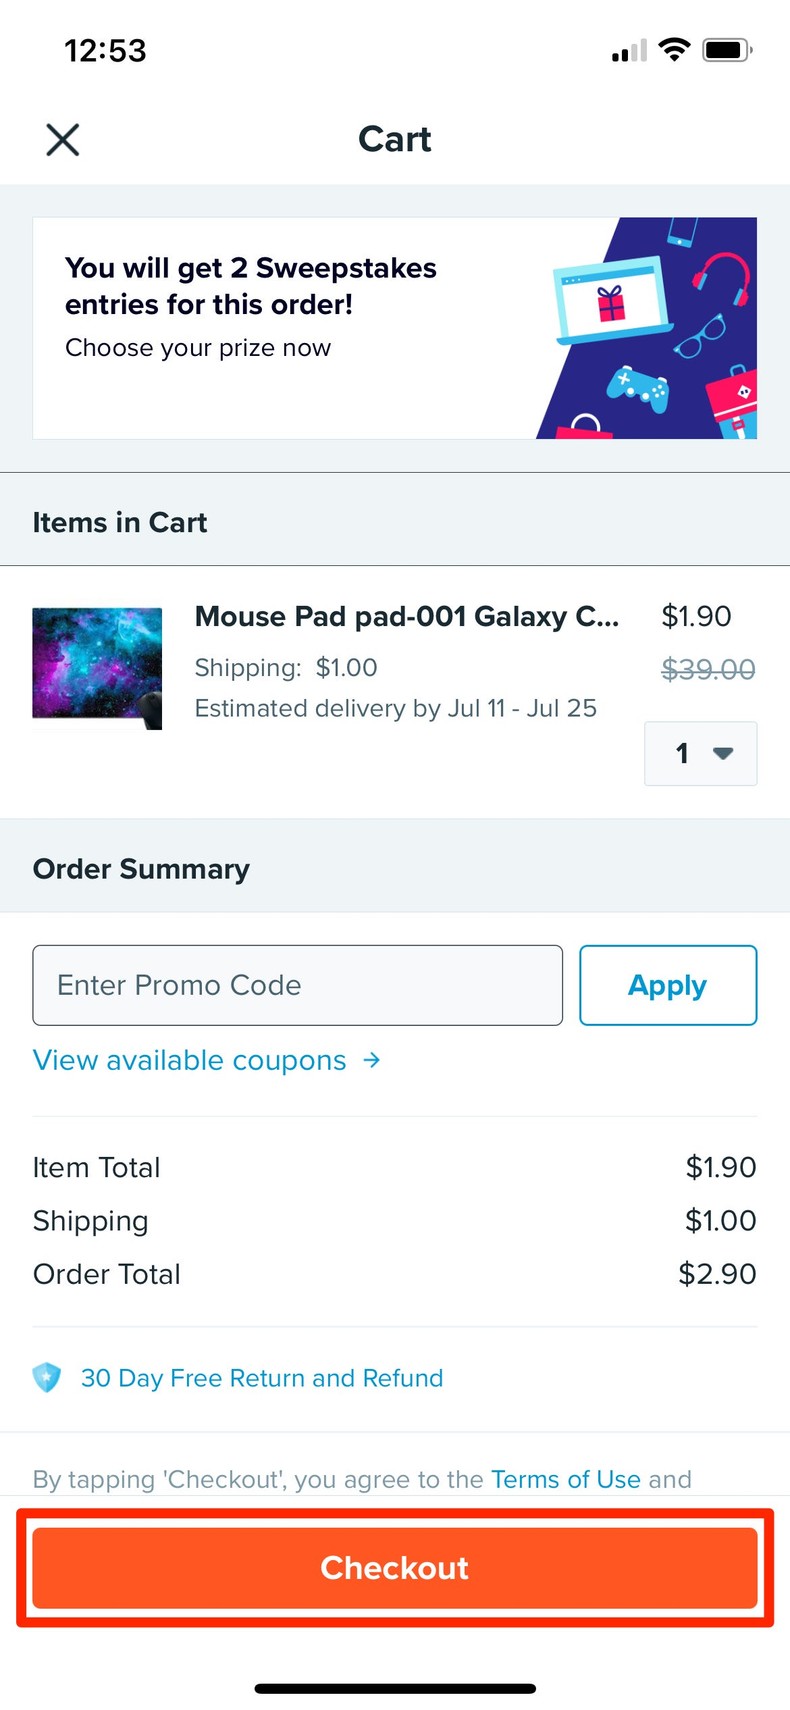790x1710 pixels.
Task: Click Choose your prize now
Action: pyautogui.click(x=198, y=348)
